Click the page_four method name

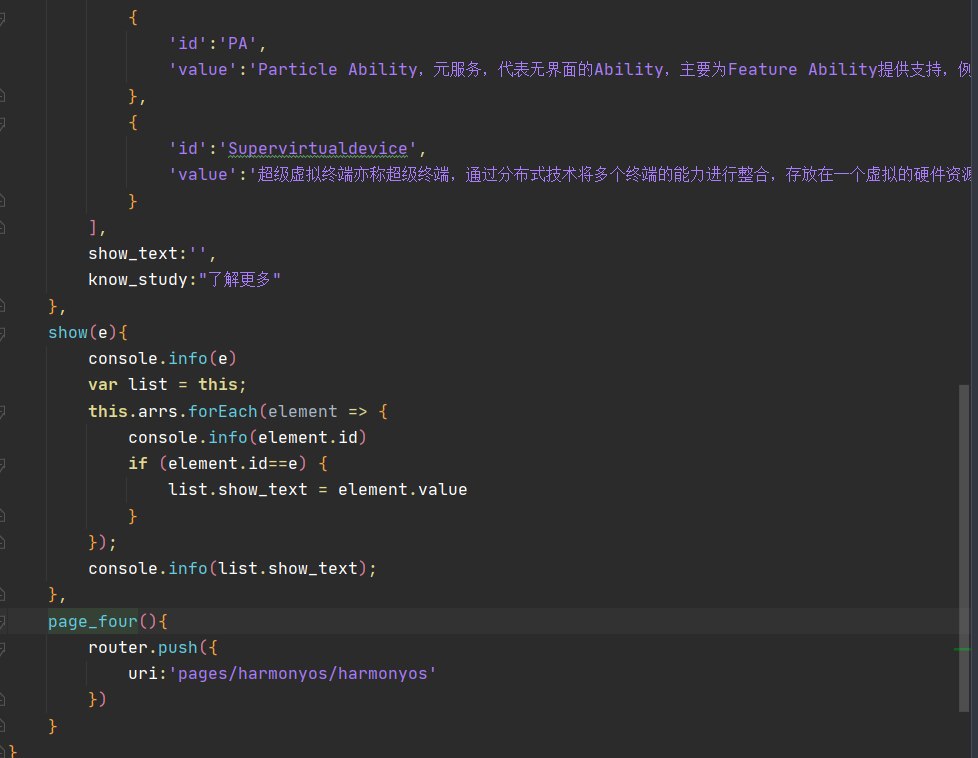click(93, 622)
